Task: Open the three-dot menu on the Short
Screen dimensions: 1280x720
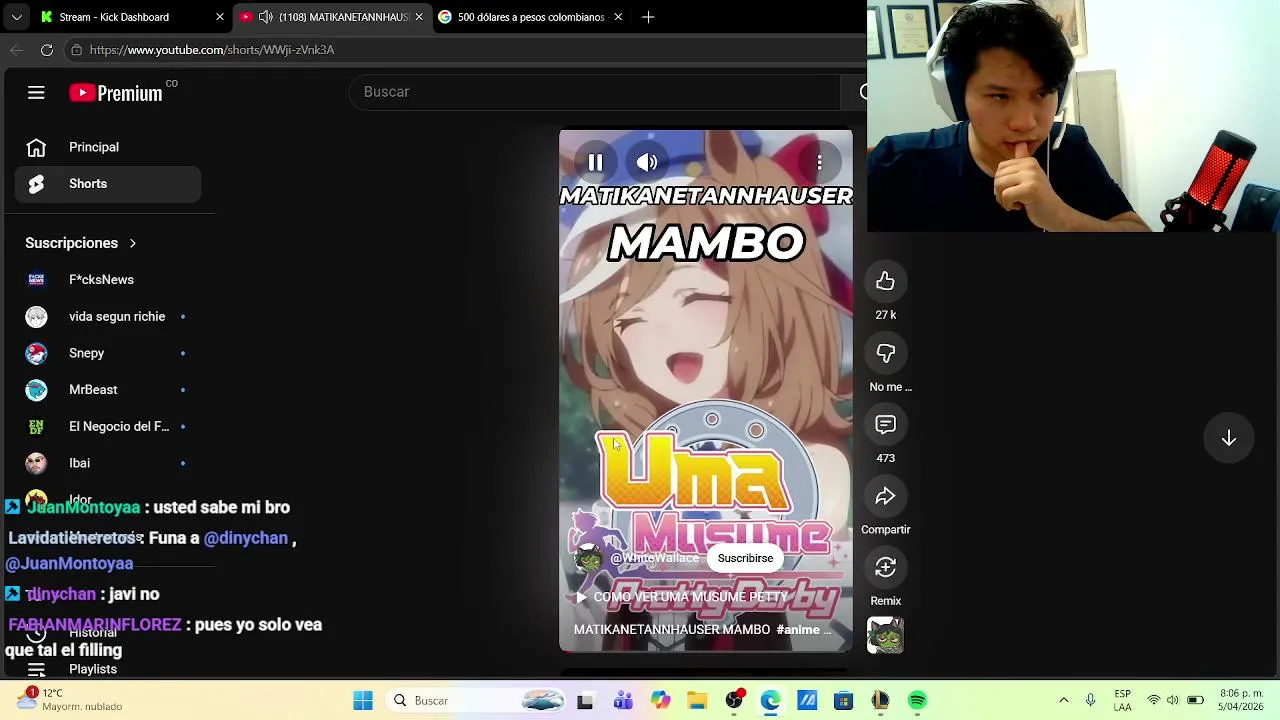Action: 819,162
